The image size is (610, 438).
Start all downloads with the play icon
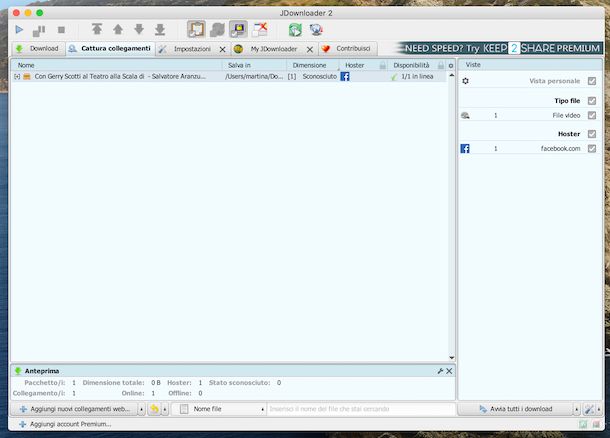pyautogui.click(x=19, y=30)
